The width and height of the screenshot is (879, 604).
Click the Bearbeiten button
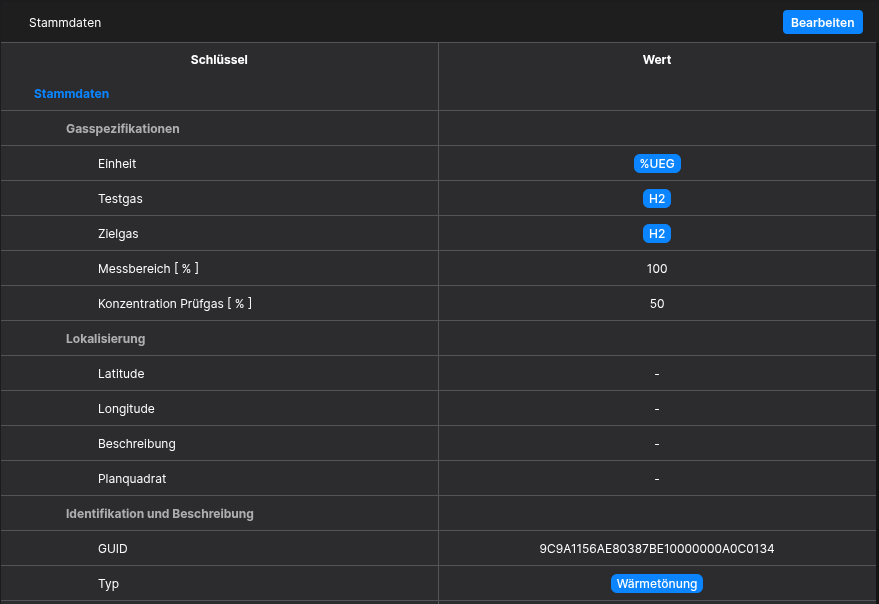(822, 22)
